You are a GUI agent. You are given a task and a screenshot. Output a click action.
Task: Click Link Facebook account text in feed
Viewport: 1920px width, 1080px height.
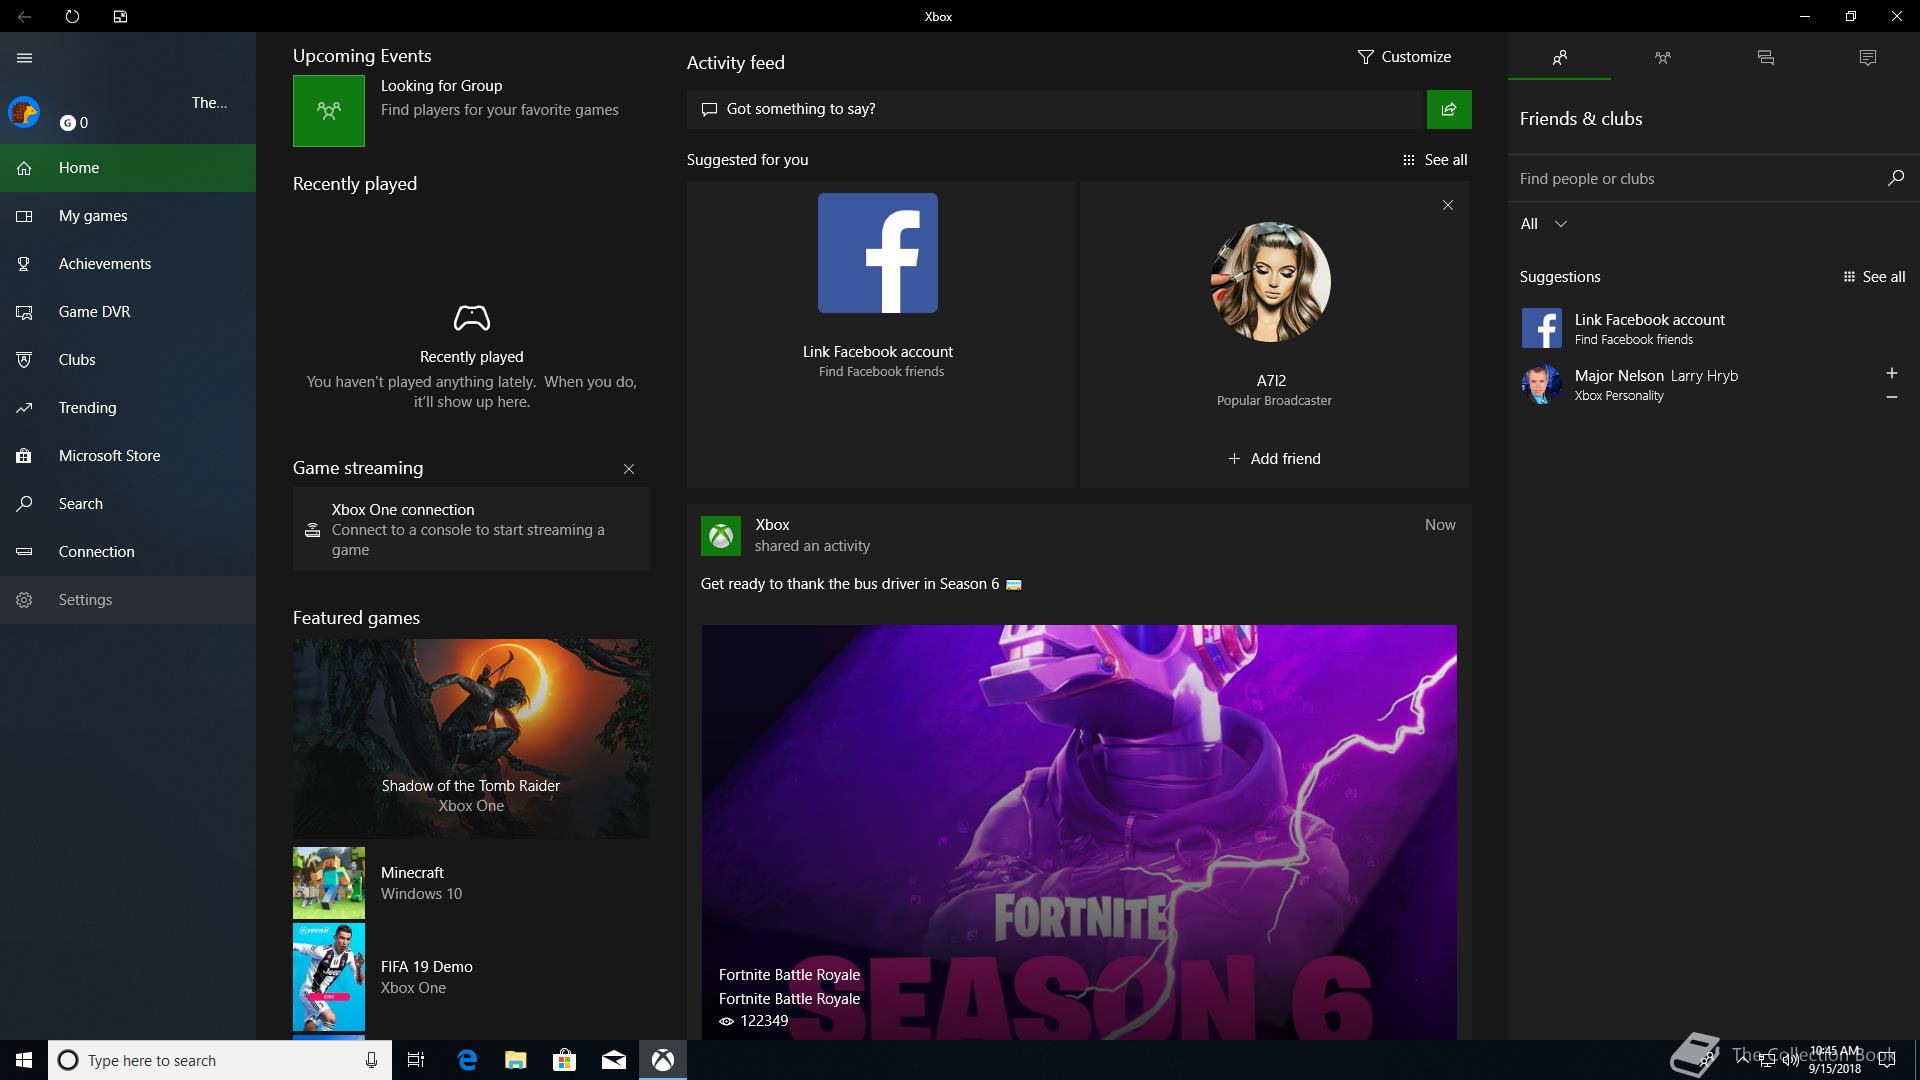click(878, 352)
